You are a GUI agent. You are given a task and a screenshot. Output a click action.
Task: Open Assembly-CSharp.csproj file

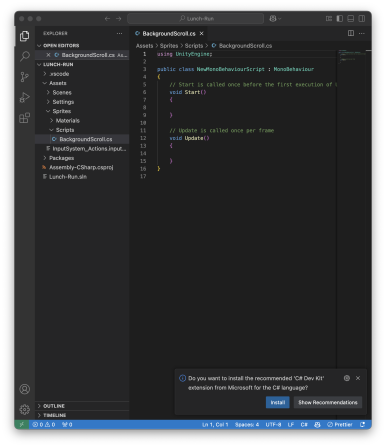pos(82,167)
